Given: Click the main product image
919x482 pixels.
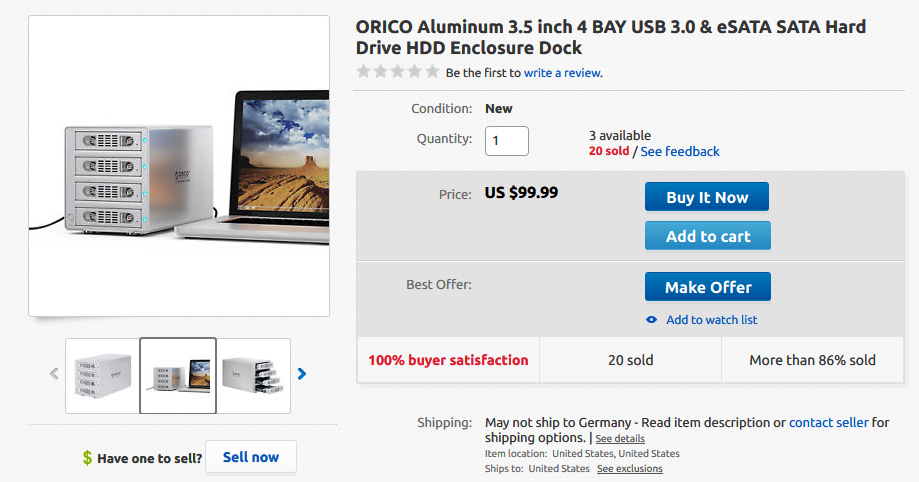Looking at the screenshot, I should (x=179, y=166).
